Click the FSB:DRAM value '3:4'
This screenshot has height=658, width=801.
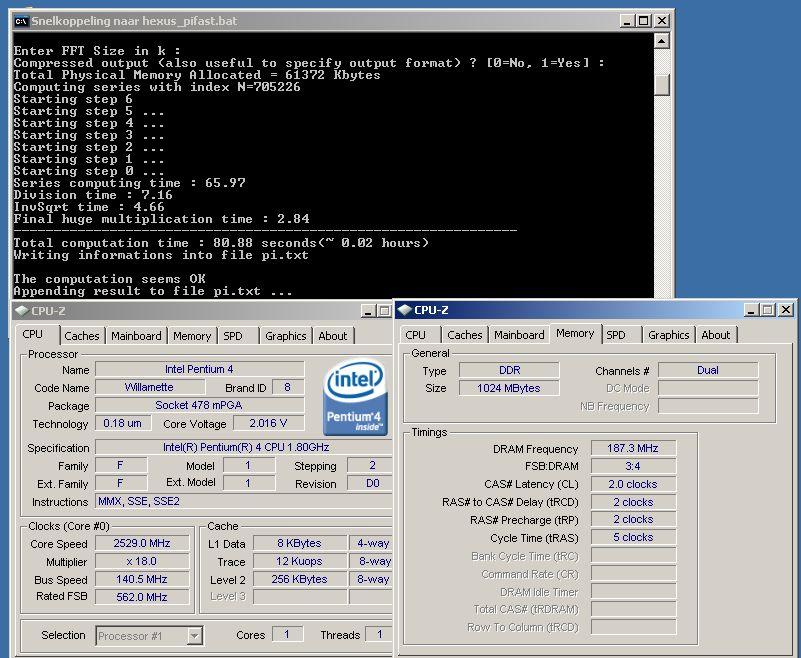point(633,466)
